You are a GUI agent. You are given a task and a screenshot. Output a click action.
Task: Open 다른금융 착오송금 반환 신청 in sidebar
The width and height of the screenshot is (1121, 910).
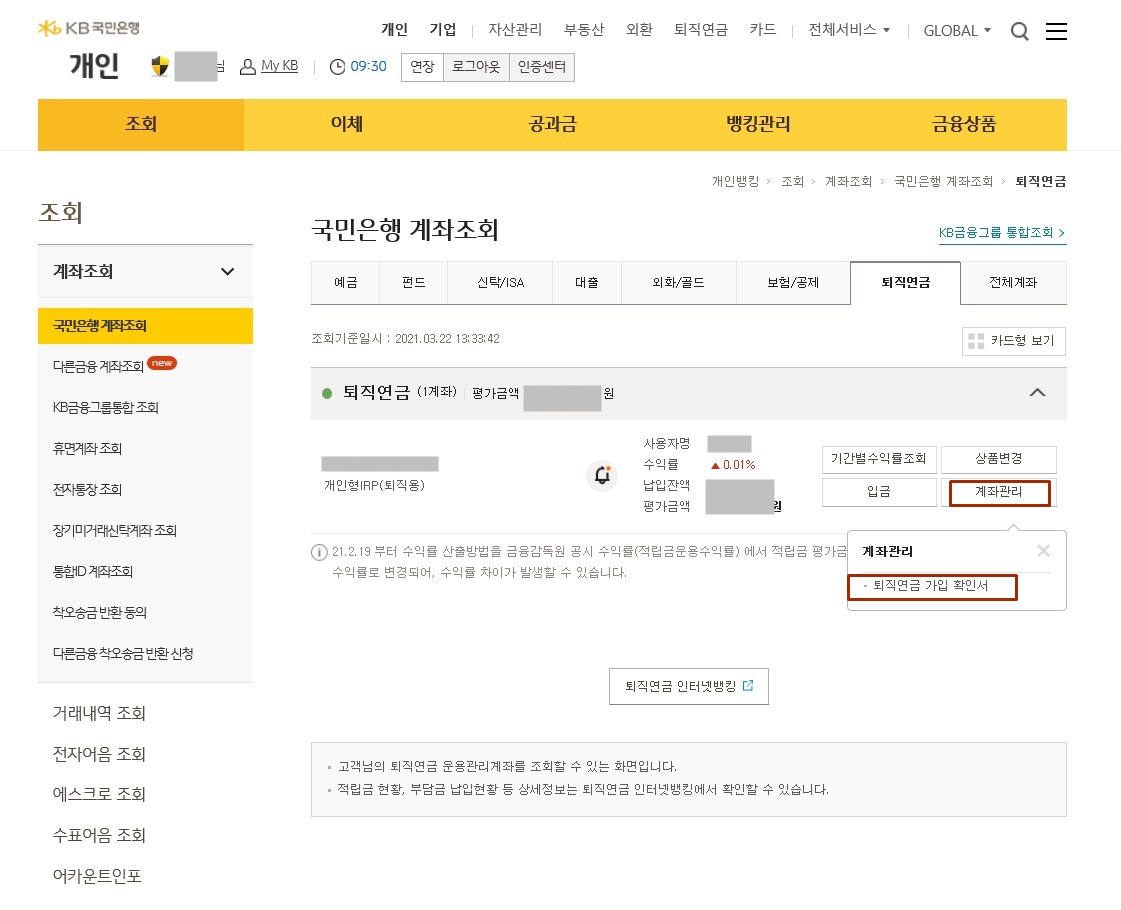[123, 653]
